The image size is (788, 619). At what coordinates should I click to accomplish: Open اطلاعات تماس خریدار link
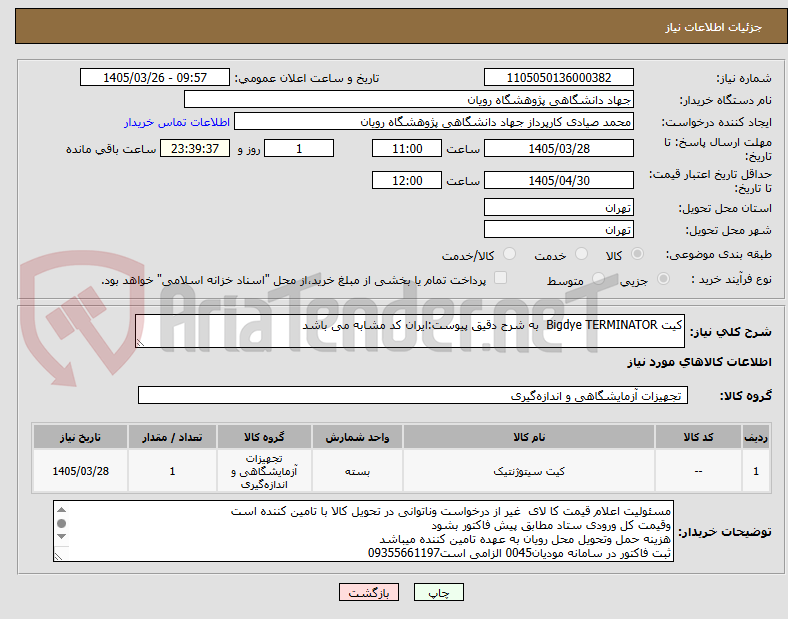point(177,122)
